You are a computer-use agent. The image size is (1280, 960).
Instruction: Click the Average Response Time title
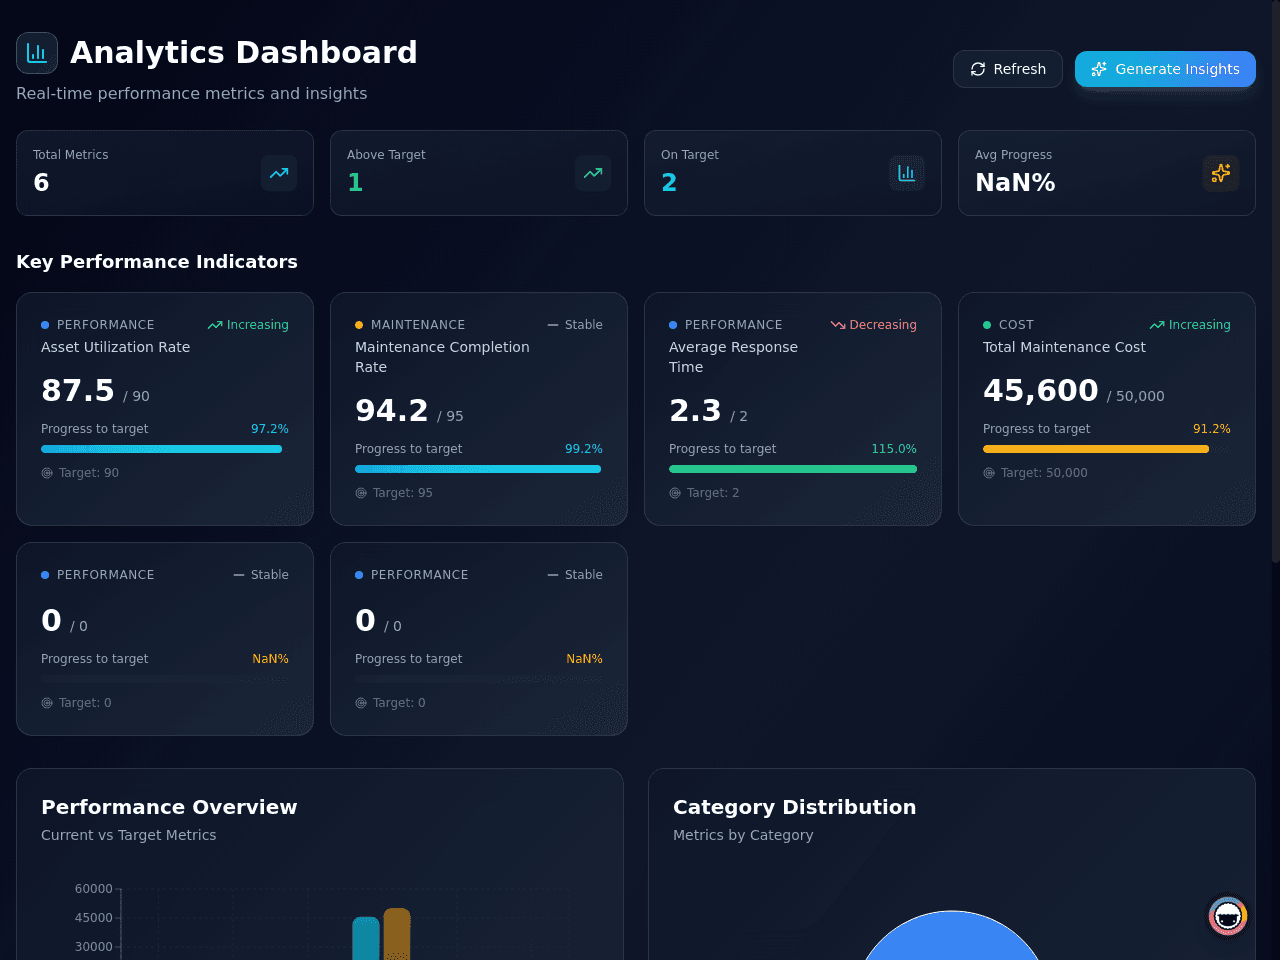(x=733, y=357)
